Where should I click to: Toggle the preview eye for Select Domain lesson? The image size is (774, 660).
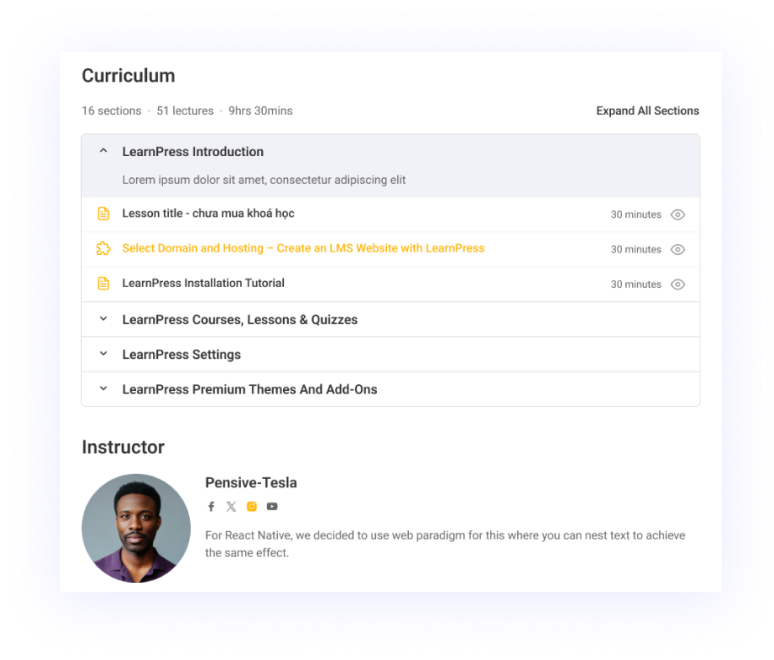[678, 250]
